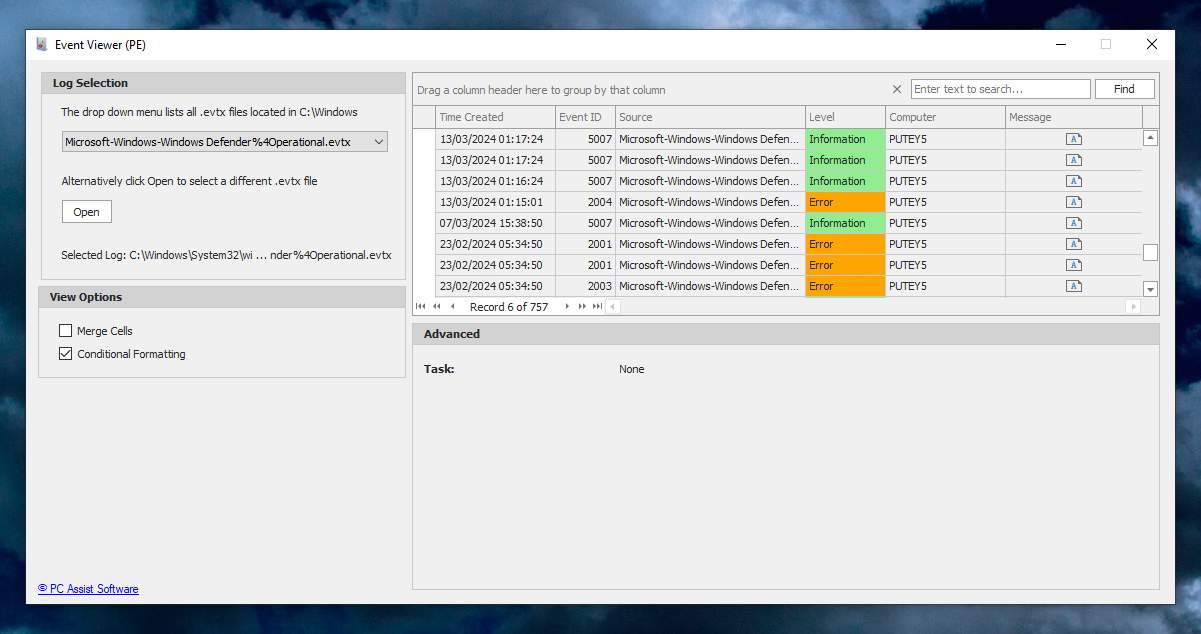Screen dimensions: 1201x634
Task: Click the Message column header
Action: 1073,117
